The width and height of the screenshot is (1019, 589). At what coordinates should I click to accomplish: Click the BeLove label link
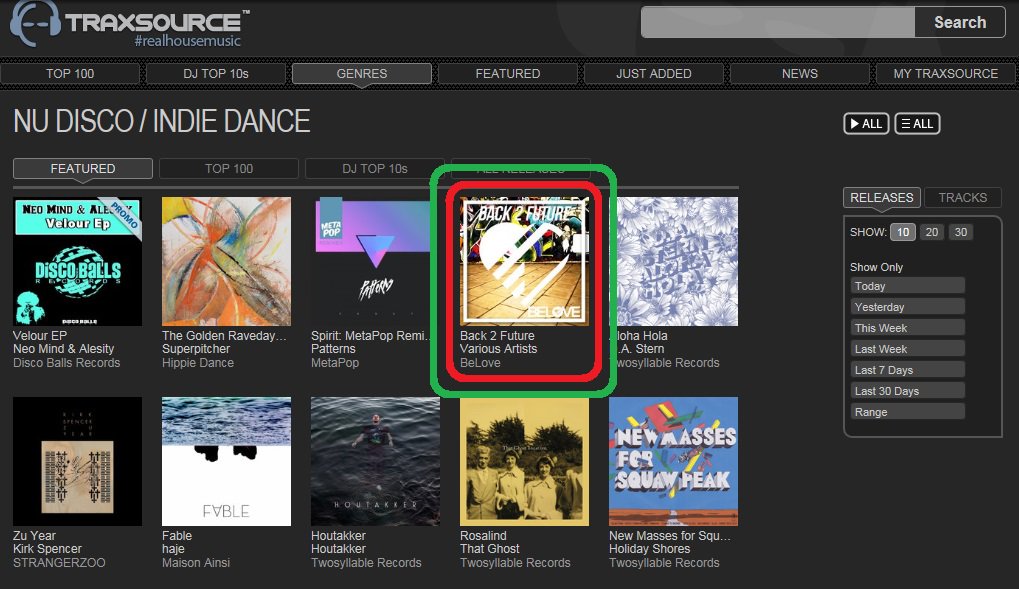click(x=480, y=363)
